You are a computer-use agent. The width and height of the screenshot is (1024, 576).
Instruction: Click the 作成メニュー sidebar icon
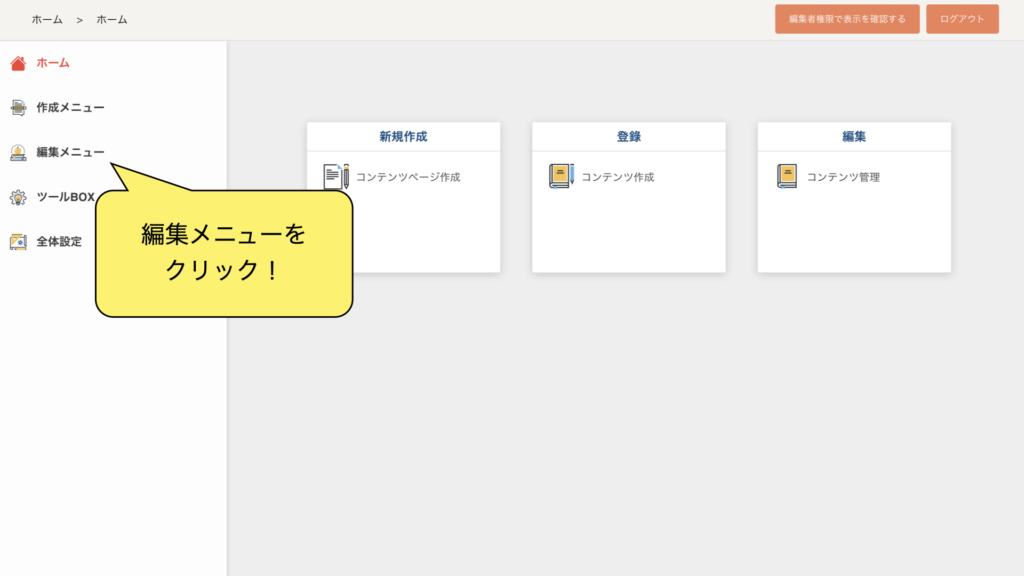pyautogui.click(x=18, y=108)
